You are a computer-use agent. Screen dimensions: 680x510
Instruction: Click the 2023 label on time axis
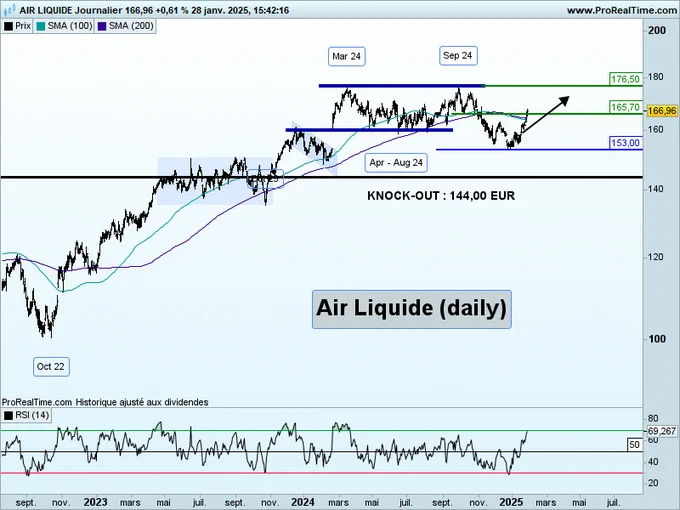(95, 502)
